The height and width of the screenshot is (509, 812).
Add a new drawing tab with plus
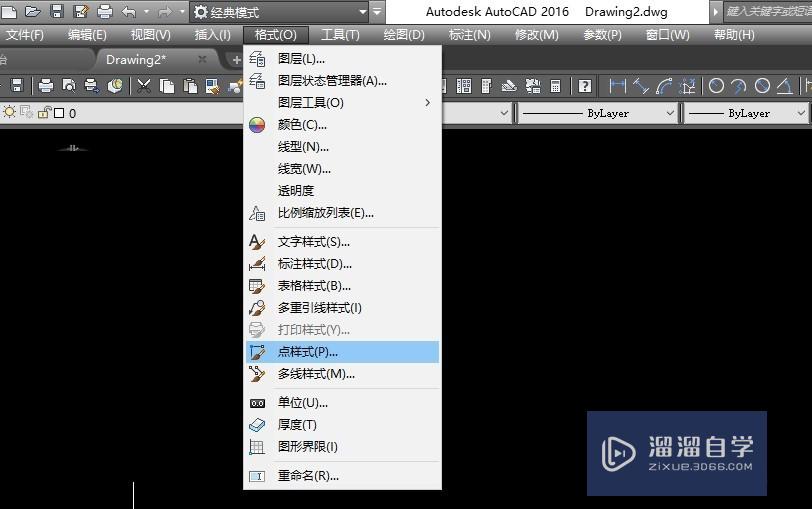coord(236,60)
